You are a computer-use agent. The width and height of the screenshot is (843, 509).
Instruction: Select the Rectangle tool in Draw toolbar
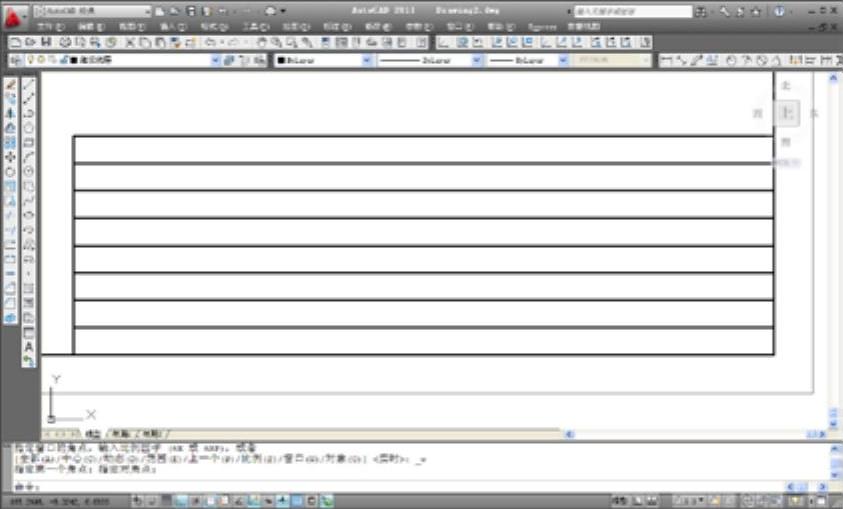(x=28, y=142)
